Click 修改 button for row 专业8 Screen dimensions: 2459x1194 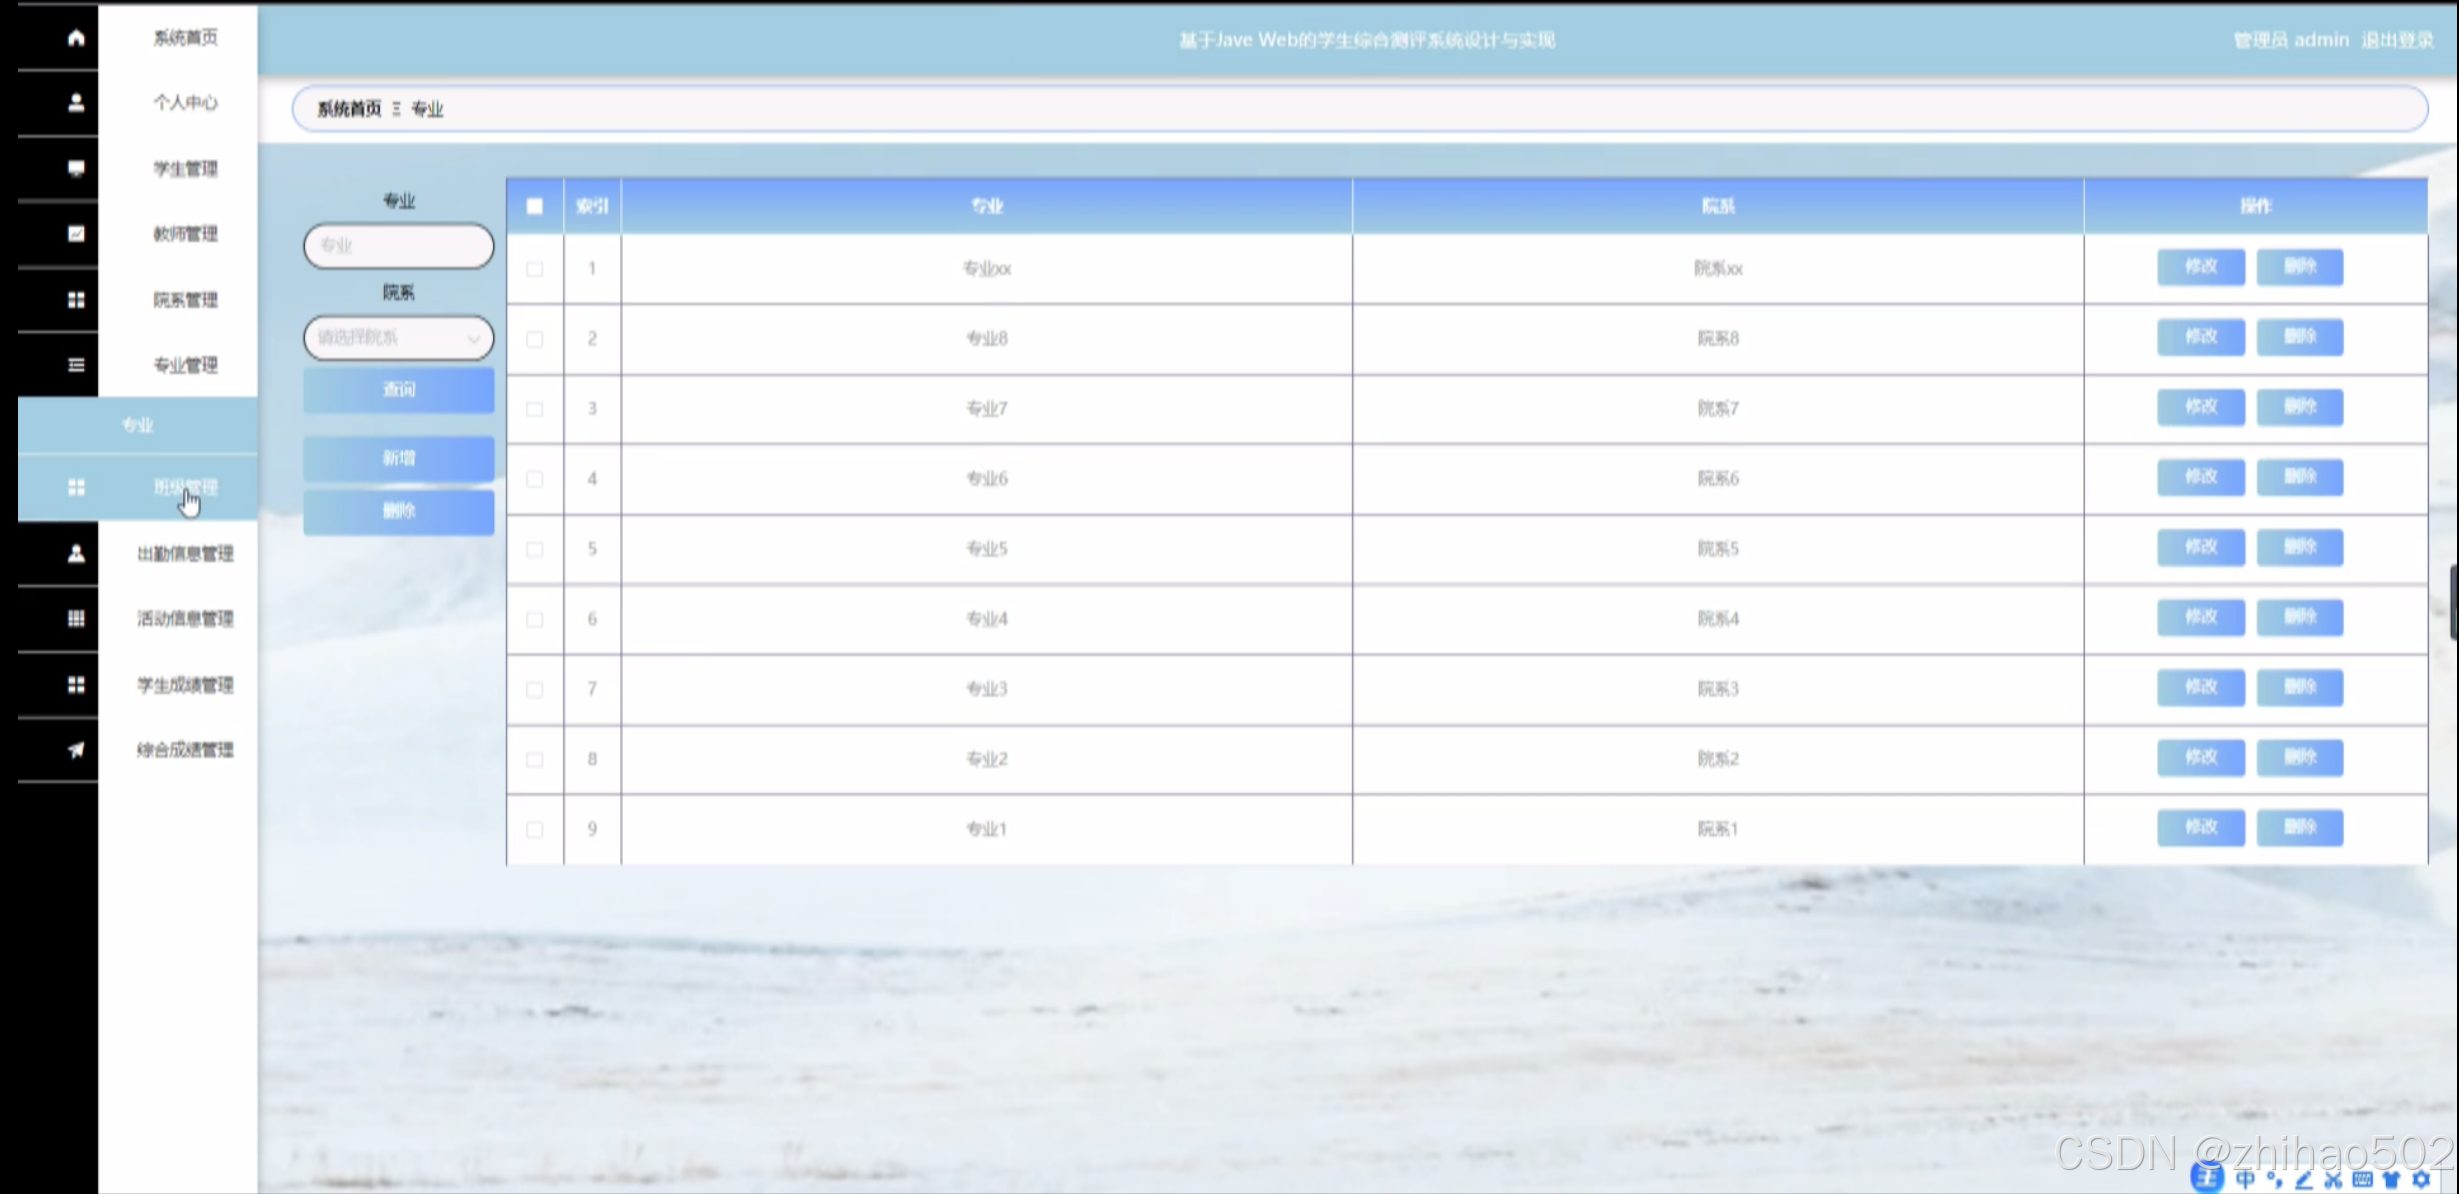[x=2200, y=337]
